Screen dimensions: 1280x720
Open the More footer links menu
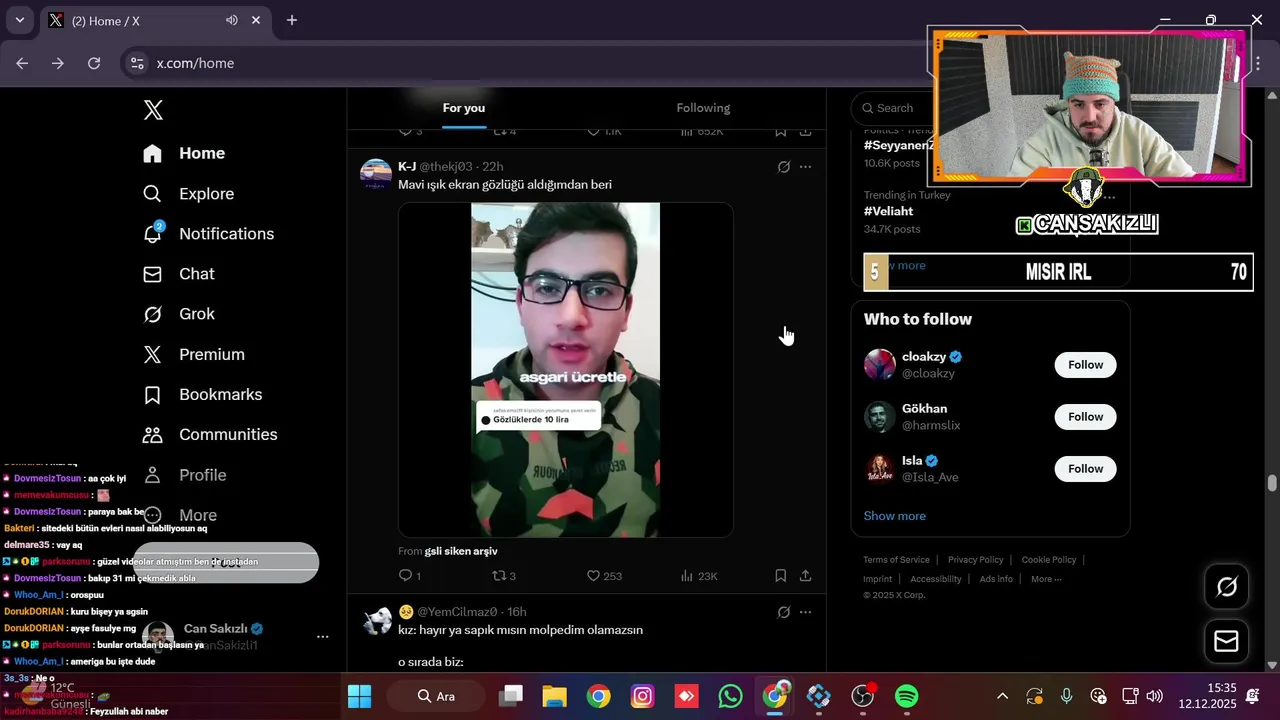coord(1046,579)
